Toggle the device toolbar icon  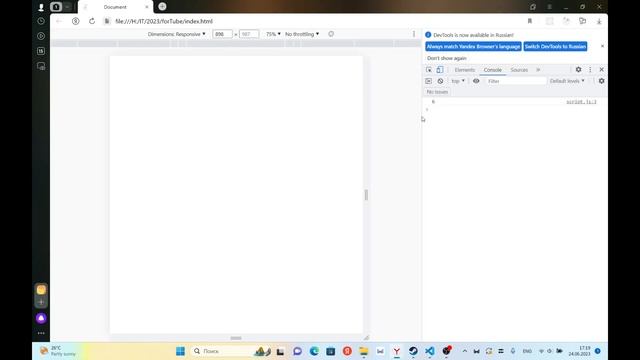pos(440,70)
